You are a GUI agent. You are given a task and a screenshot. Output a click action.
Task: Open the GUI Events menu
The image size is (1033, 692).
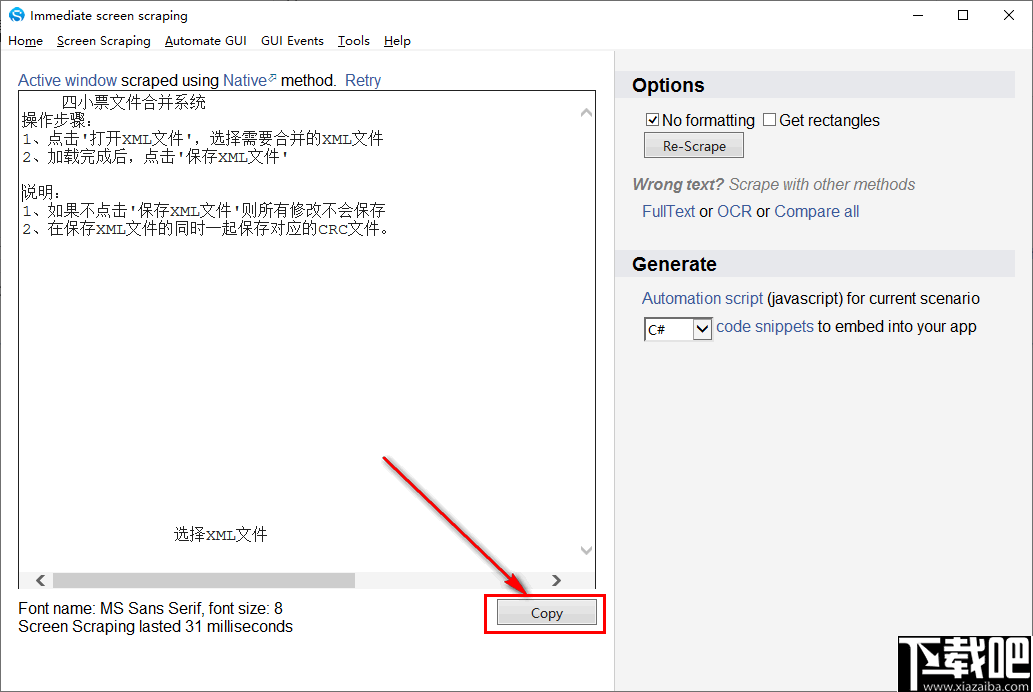click(292, 41)
